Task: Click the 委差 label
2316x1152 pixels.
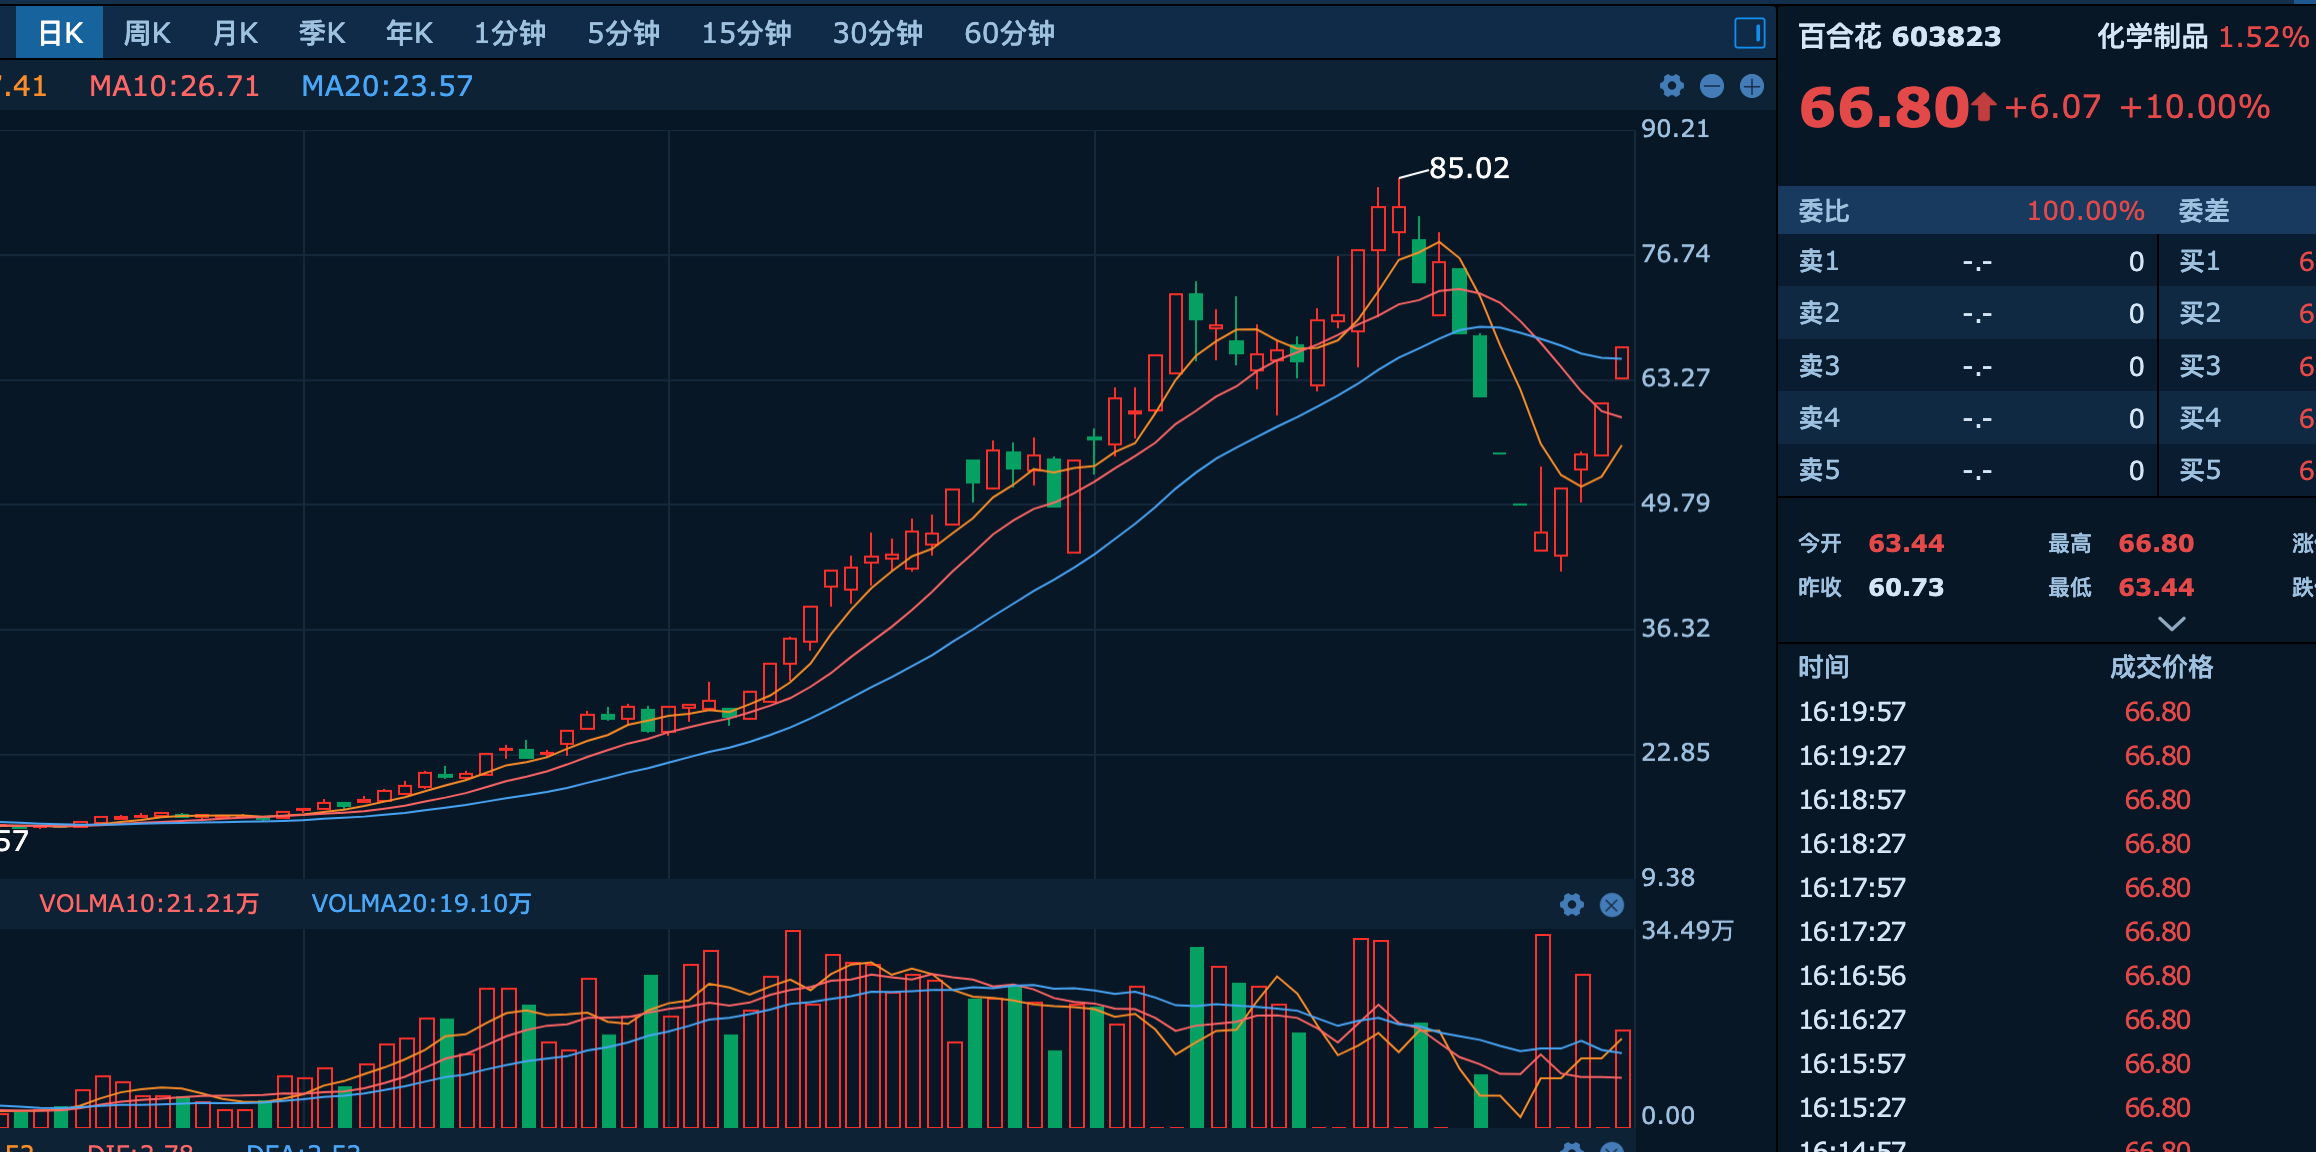Action: [x=2204, y=211]
